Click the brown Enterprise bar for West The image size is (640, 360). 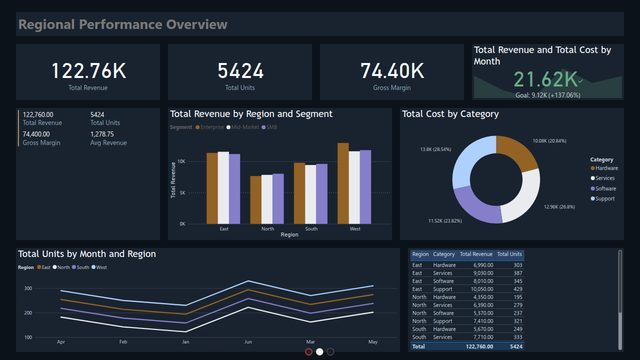343,183
